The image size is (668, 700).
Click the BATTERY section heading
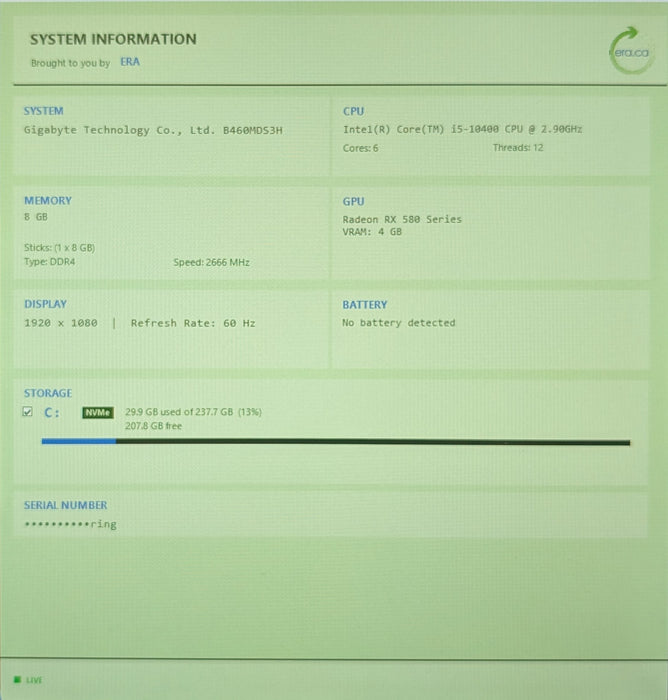point(365,305)
